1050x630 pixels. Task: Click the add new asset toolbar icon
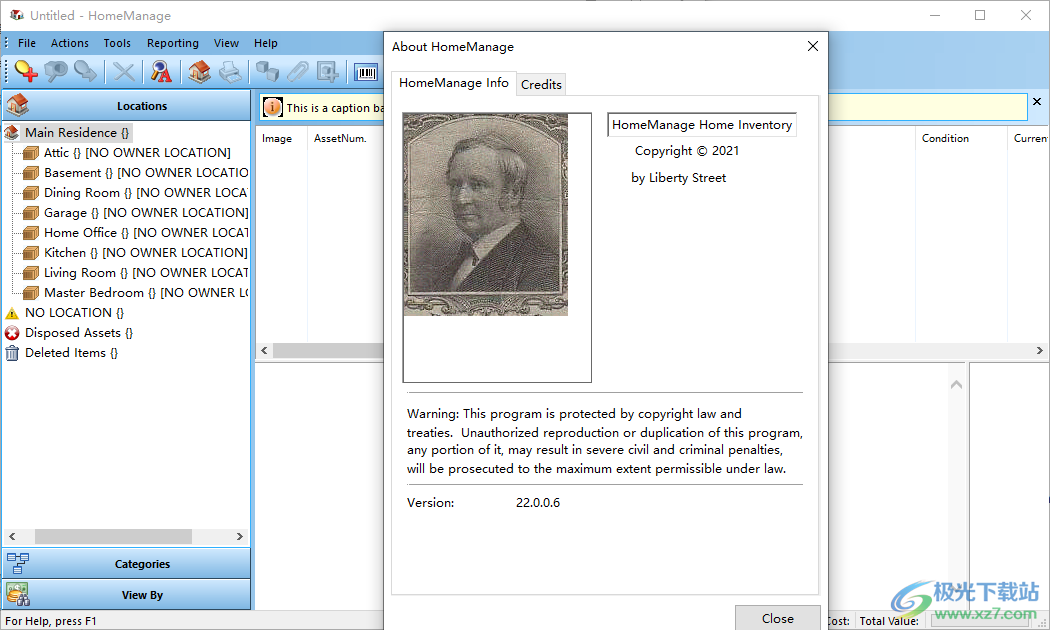click(26, 71)
